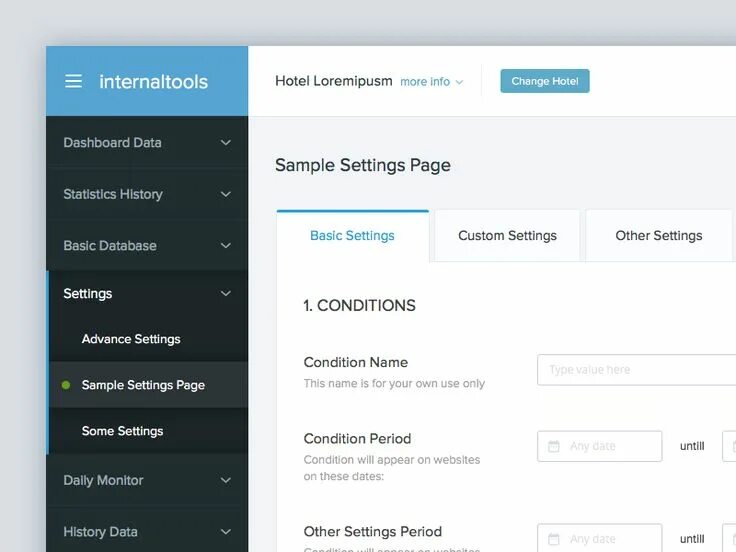Open Basic Database menu item
Image resolution: width=736 pixels, height=552 pixels.
pos(147,245)
